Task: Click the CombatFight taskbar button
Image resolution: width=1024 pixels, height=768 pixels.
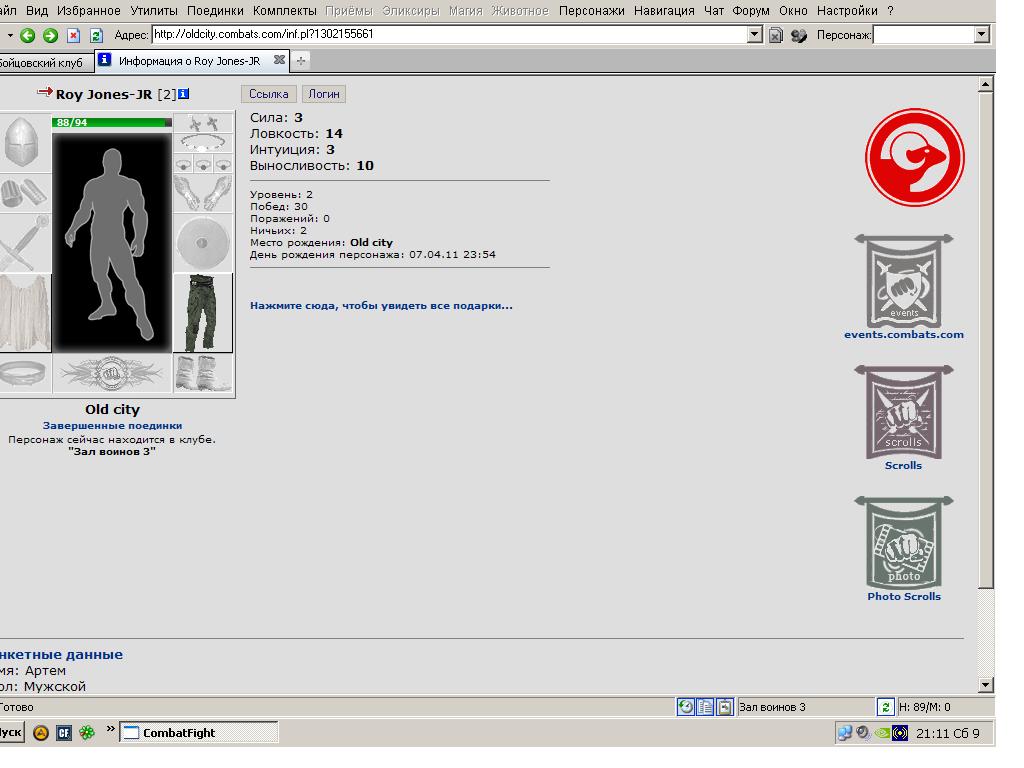Action: tap(199, 733)
